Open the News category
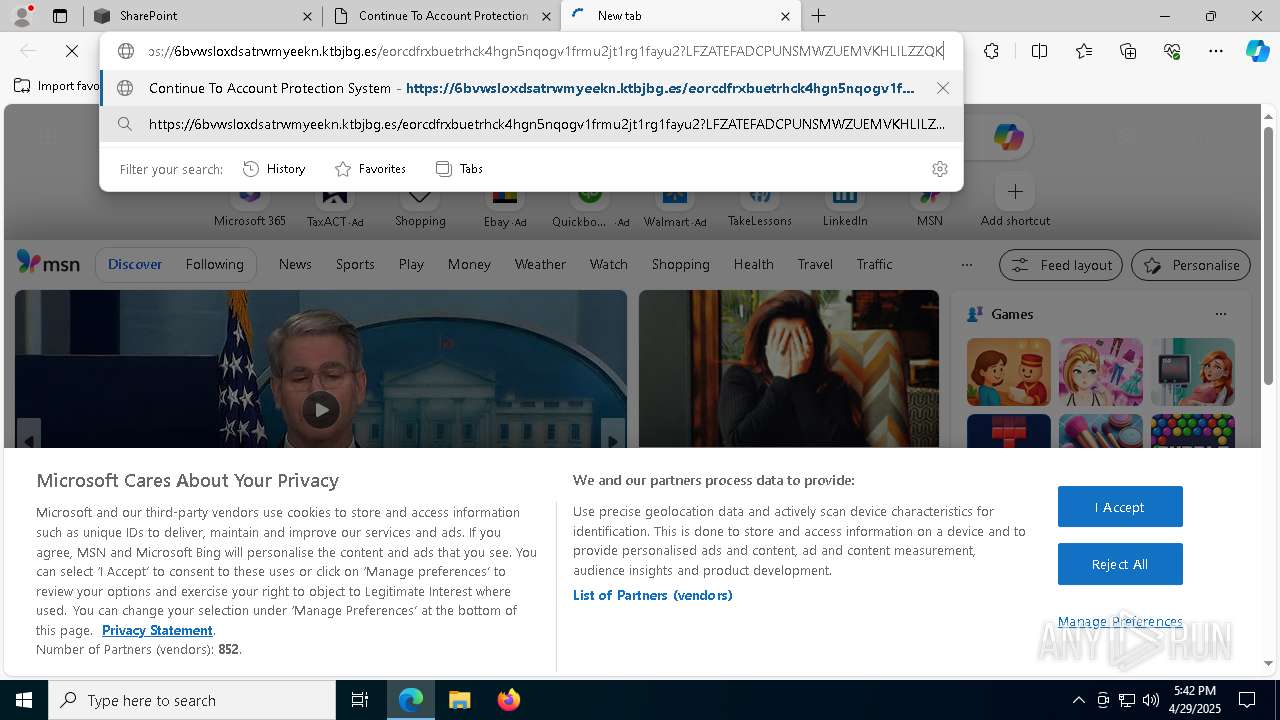Screen dimensions: 1280x720 pos(295,264)
